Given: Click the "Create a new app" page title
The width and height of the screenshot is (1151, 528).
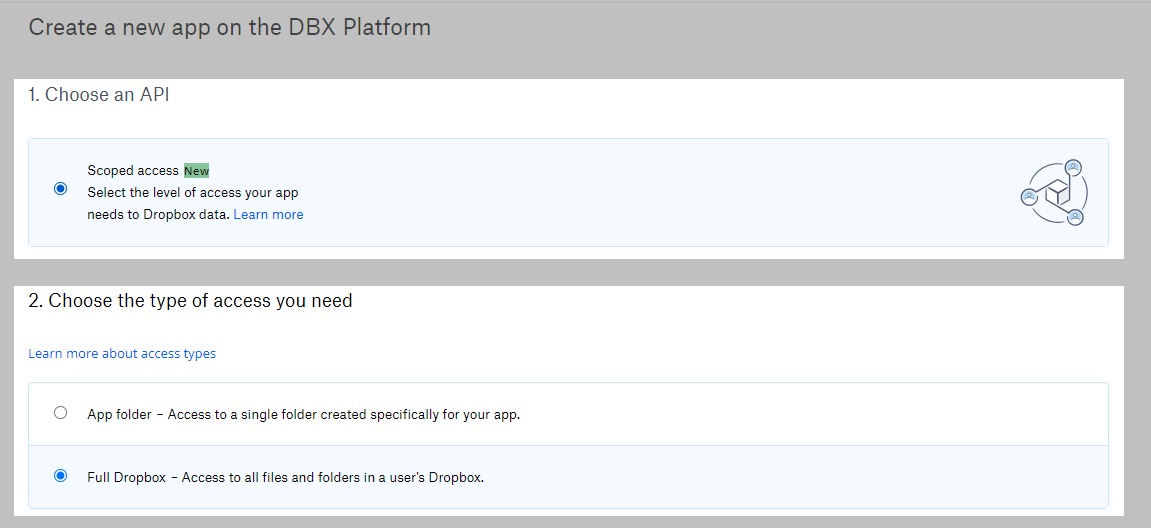Looking at the screenshot, I should point(229,27).
